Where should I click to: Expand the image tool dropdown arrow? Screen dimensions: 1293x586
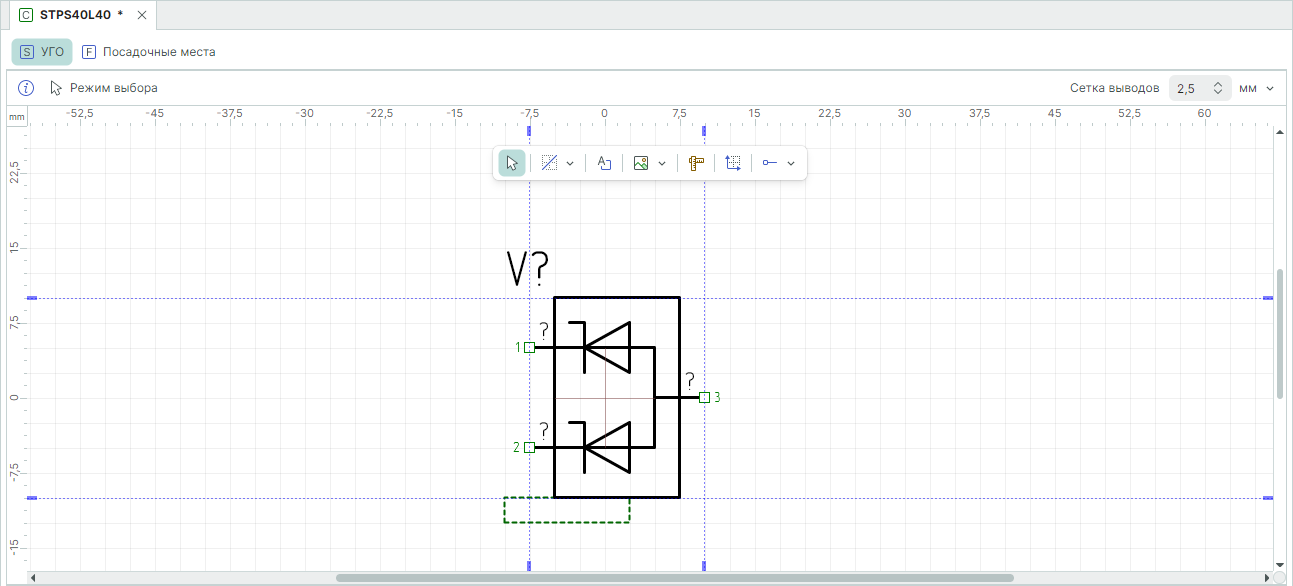[662, 163]
